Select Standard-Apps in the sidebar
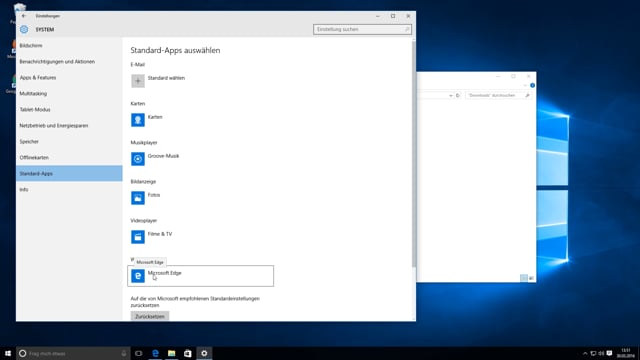640x360 pixels. point(69,173)
